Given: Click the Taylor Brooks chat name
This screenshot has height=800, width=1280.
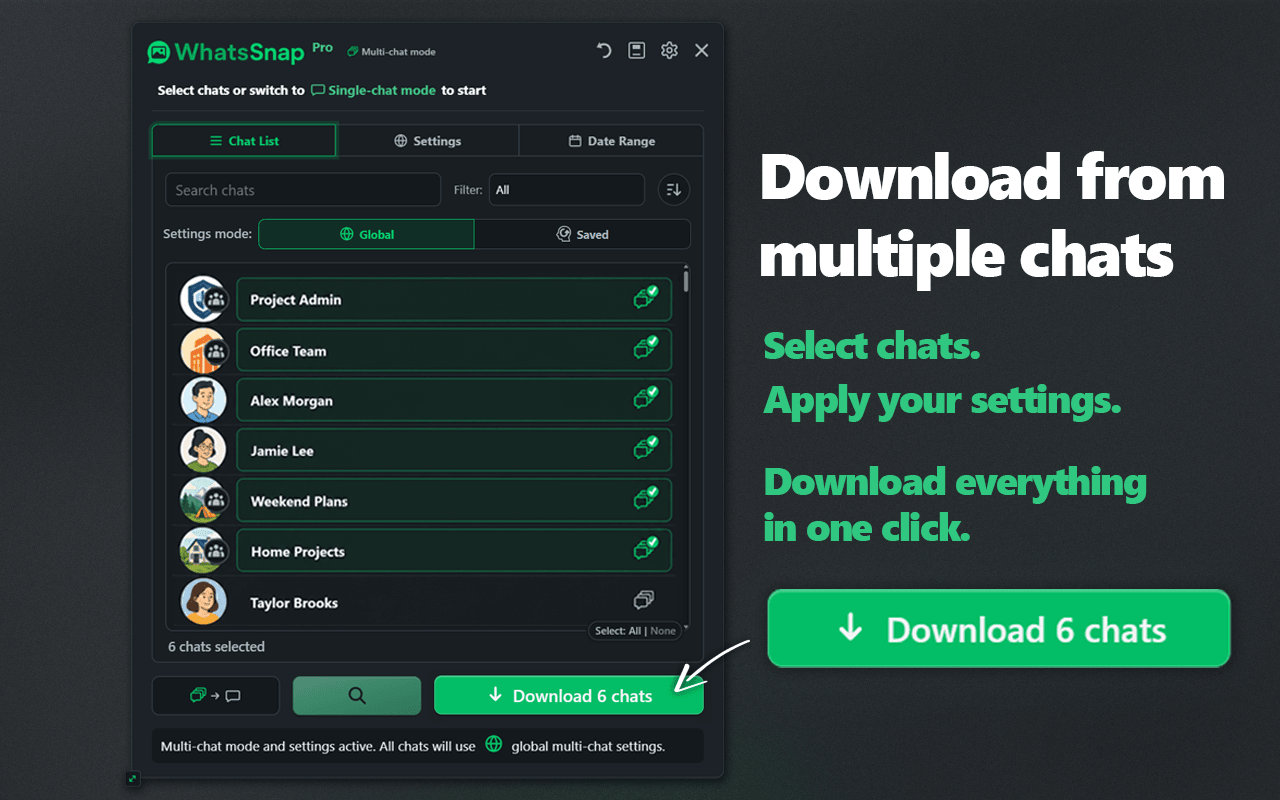Looking at the screenshot, I should pyautogui.click(x=294, y=603).
